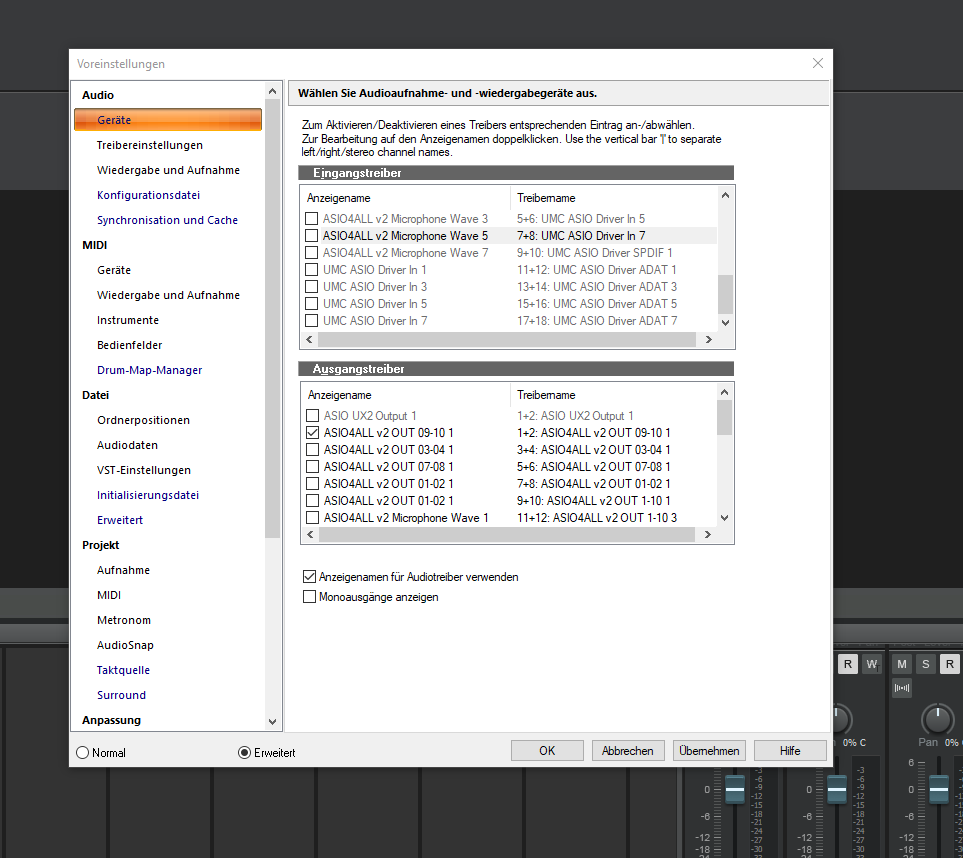Click the waveform display icon in the background mixer strip
This screenshot has width=963, height=858.
[902, 688]
